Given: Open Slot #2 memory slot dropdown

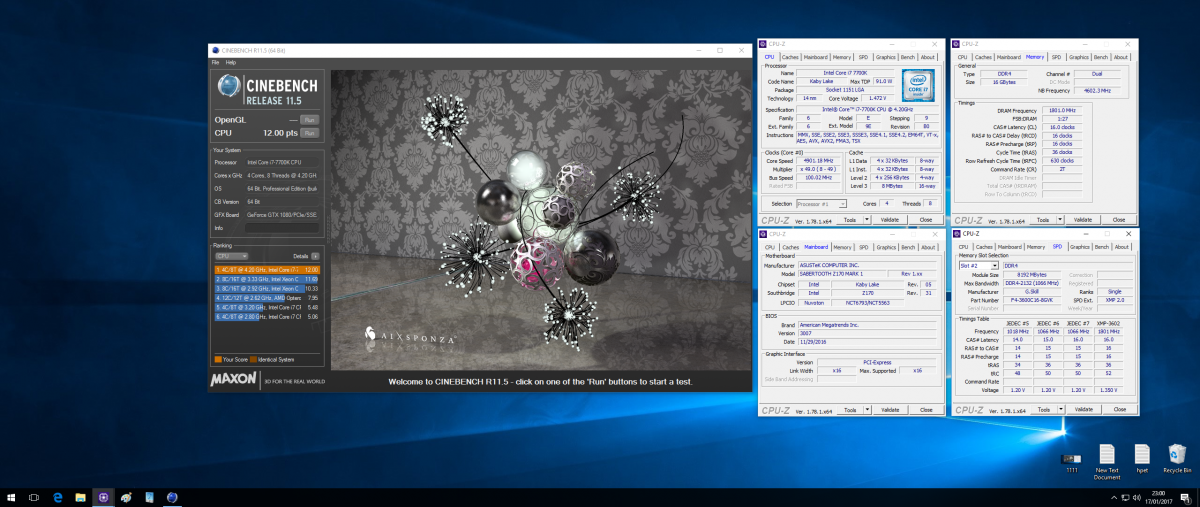Looking at the screenshot, I should click(x=977, y=266).
